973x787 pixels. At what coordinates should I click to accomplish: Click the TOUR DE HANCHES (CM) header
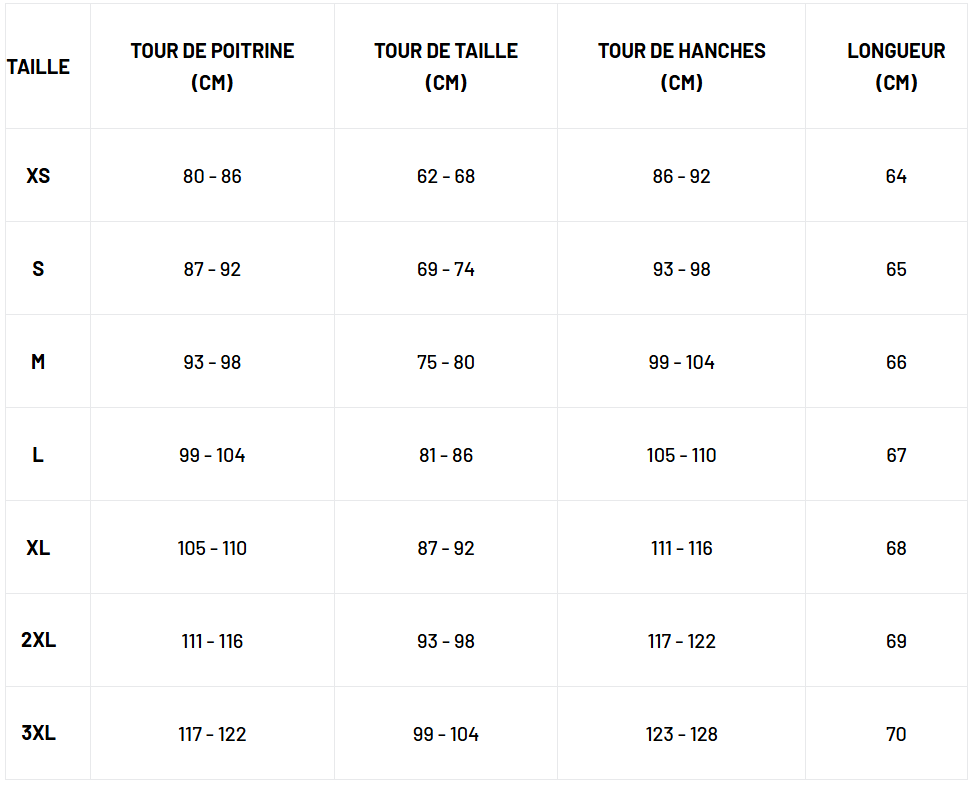coord(682,67)
